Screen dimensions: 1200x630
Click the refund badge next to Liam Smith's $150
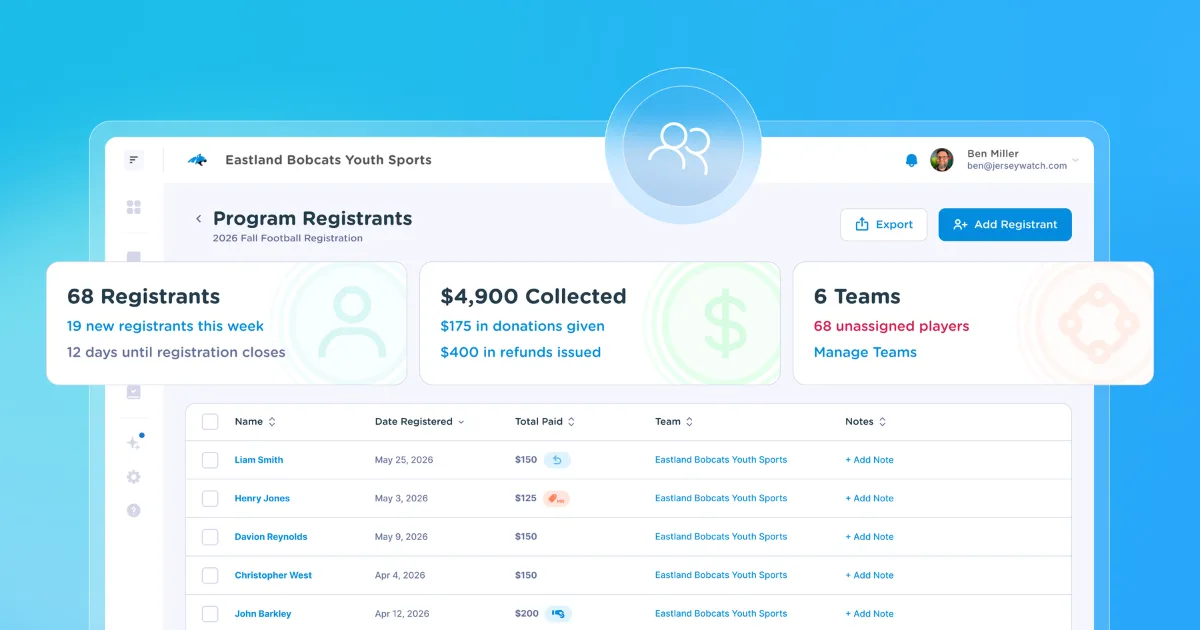[x=557, y=460]
